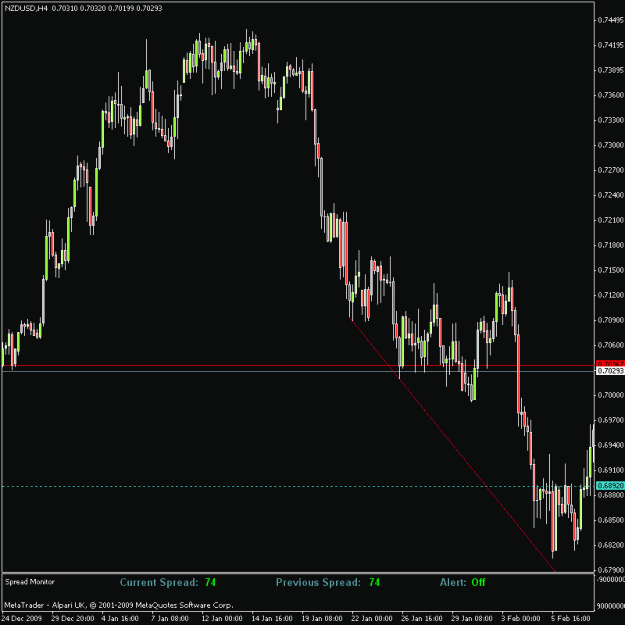Click the 0.70900 price axis label
This screenshot has height=625, width=625.
click(x=610, y=320)
